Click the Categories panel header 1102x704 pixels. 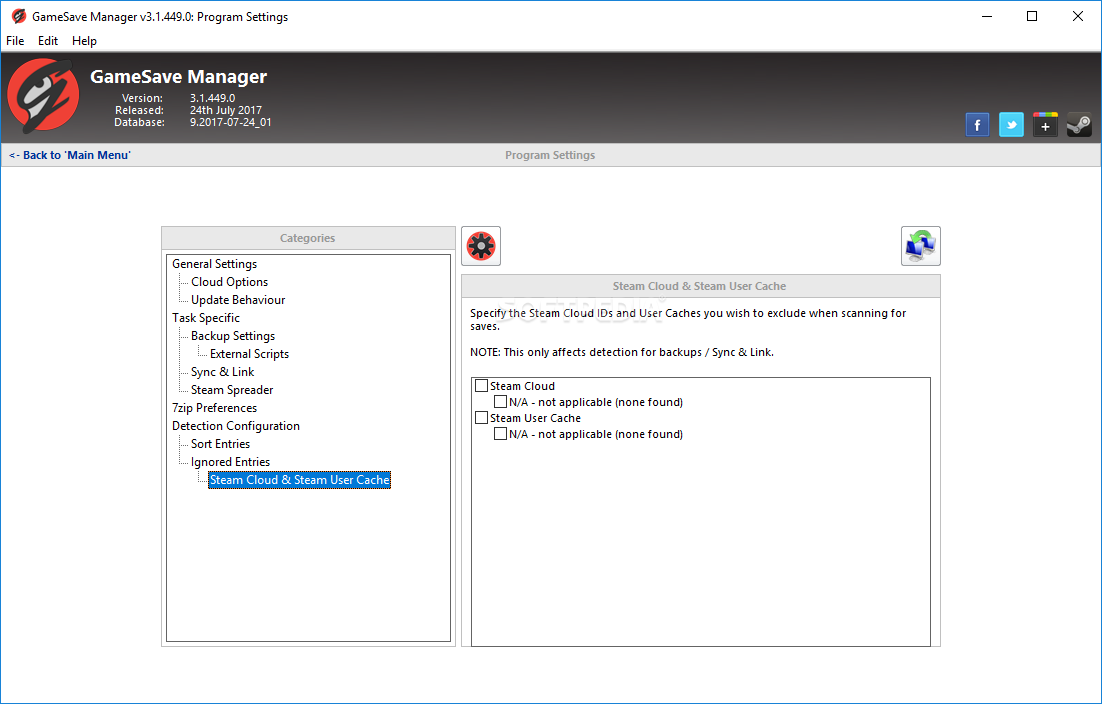point(308,238)
